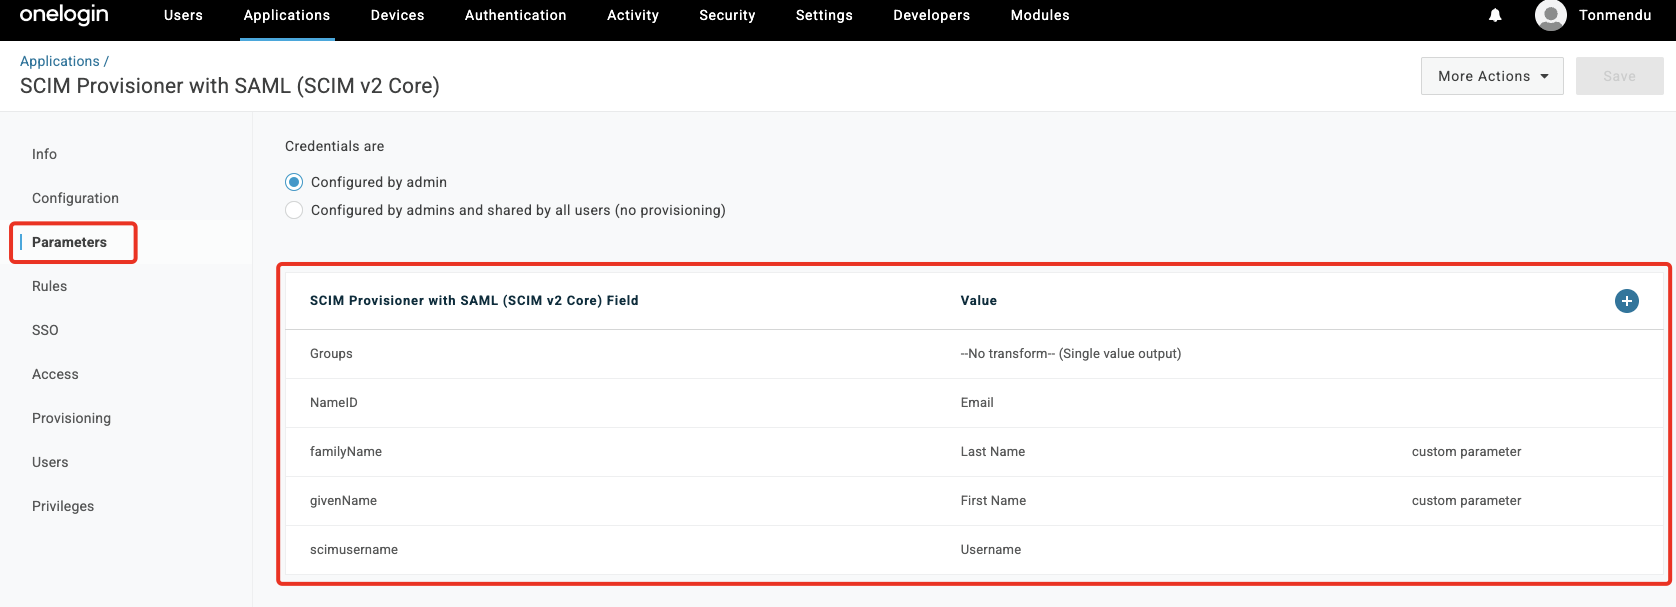
Task: Switch to the Provisioning sidebar tab
Action: pyautogui.click(x=71, y=418)
